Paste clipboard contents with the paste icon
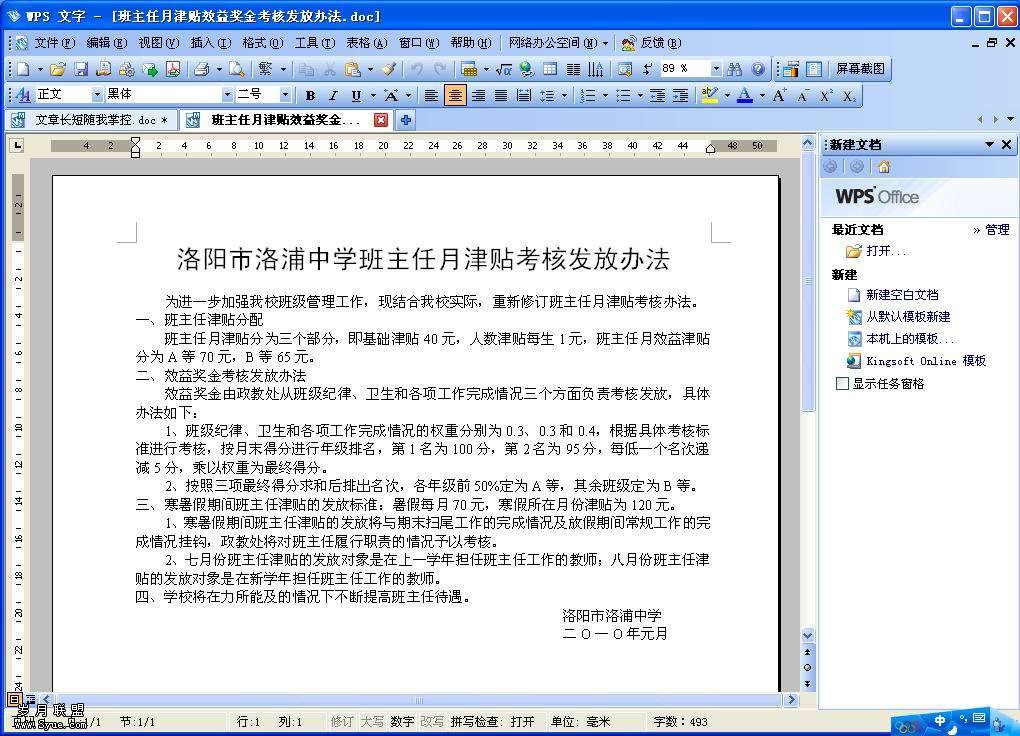The width and height of the screenshot is (1020, 736). (x=353, y=69)
